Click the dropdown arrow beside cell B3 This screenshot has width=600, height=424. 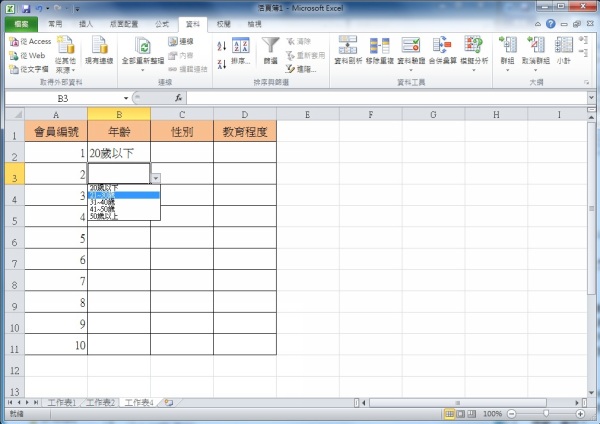point(156,177)
